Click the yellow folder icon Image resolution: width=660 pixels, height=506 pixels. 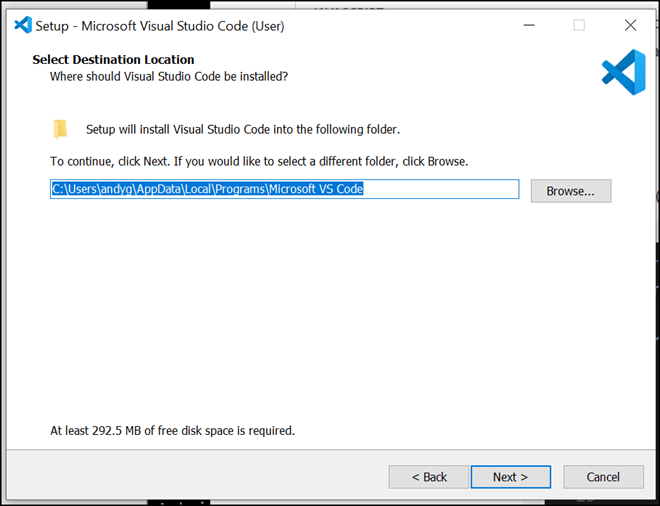pyautogui.click(x=61, y=129)
